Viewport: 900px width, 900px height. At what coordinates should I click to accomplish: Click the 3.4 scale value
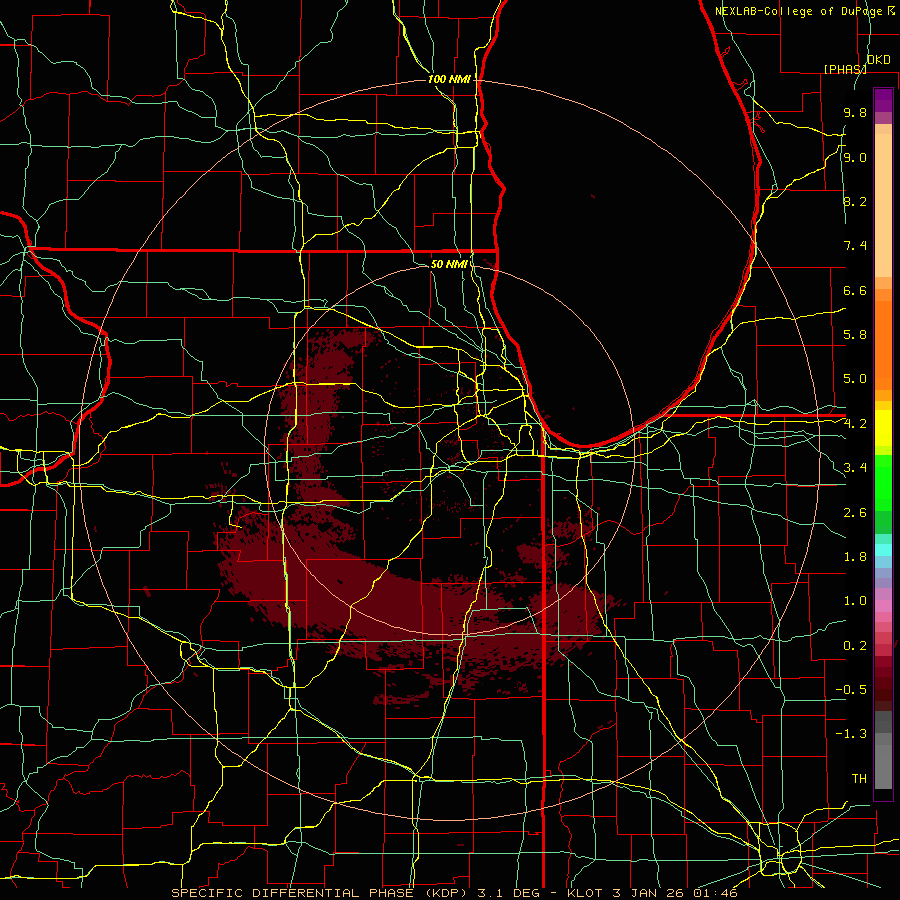(x=855, y=468)
